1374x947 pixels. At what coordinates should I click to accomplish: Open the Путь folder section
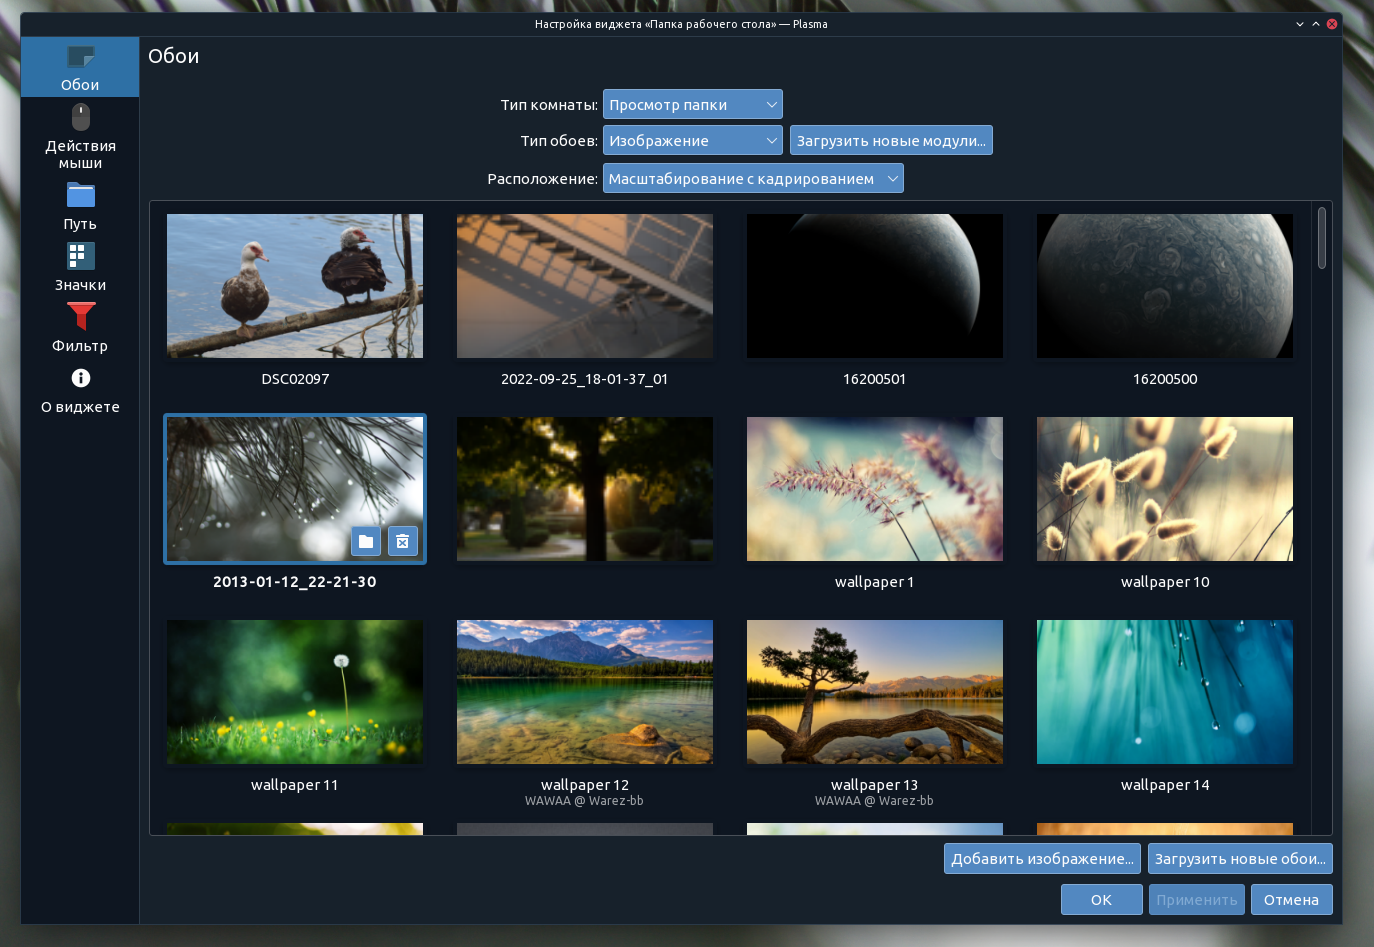[80, 206]
